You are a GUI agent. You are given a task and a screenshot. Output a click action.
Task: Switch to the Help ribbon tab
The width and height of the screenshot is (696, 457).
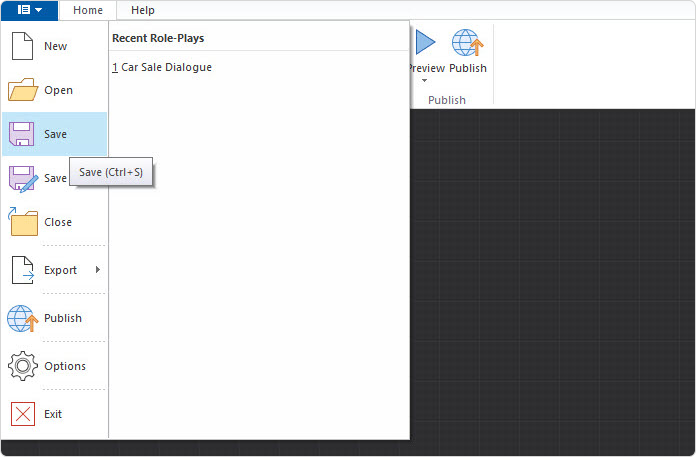point(142,10)
